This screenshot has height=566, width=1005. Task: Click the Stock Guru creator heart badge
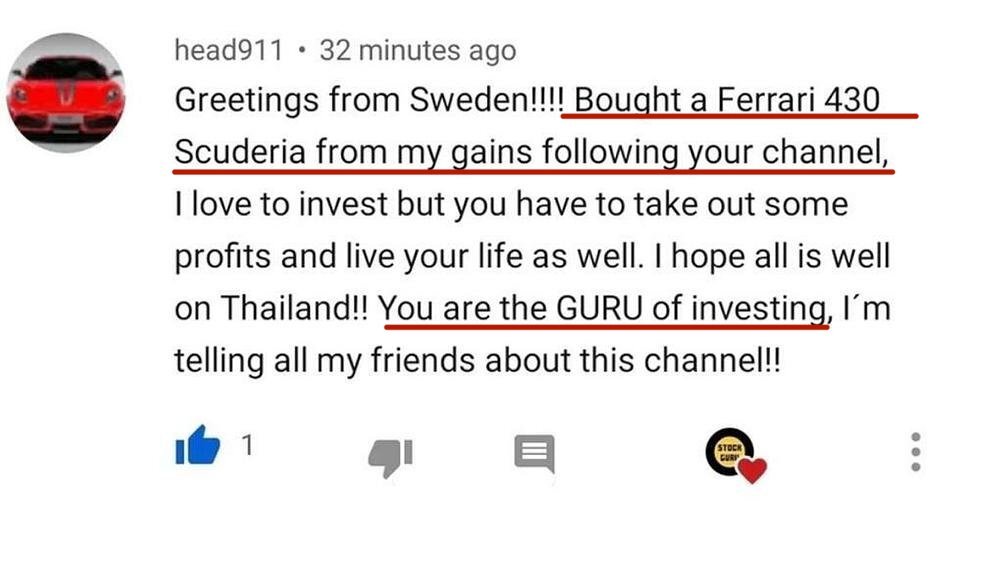pos(734,456)
